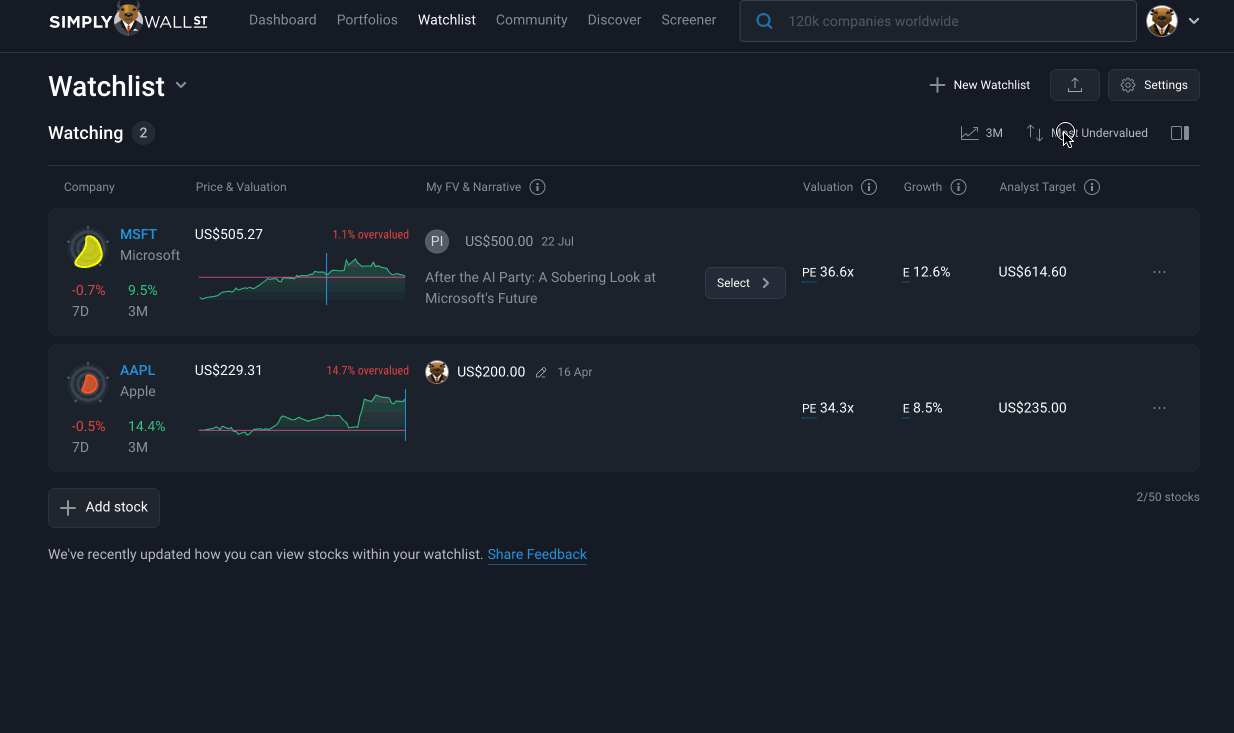Click E 12.6% growth value
Image resolution: width=1234 pixels, height=733 pixels.
tap(926, 272)
